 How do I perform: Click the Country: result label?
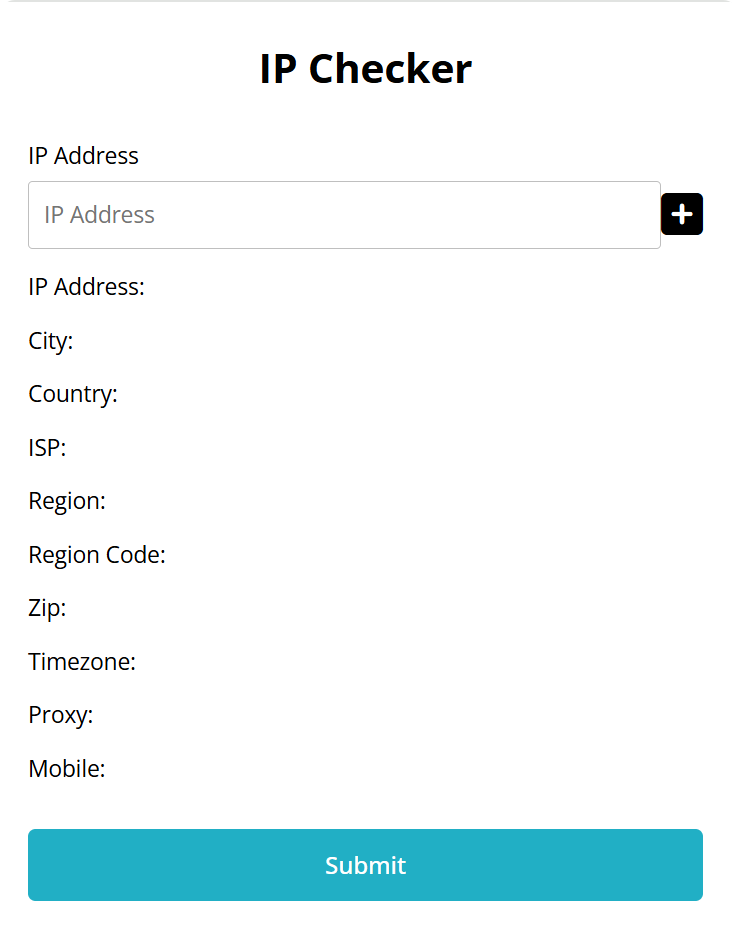(x=73, y=394)
